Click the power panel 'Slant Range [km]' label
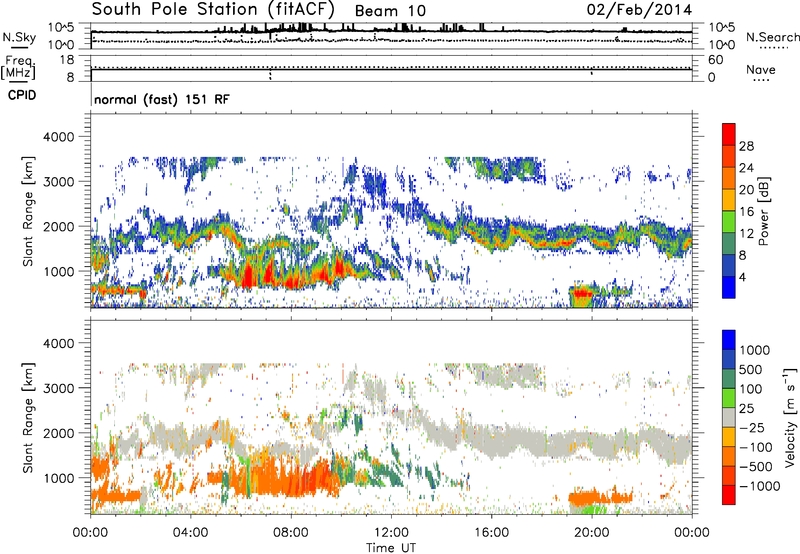Image resolution: width=800 pixels, height=554 pixels. tap(28, 211)
